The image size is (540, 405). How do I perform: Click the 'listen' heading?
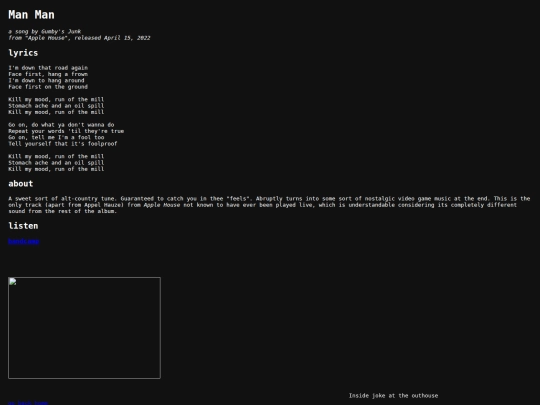tap(23, 226)
